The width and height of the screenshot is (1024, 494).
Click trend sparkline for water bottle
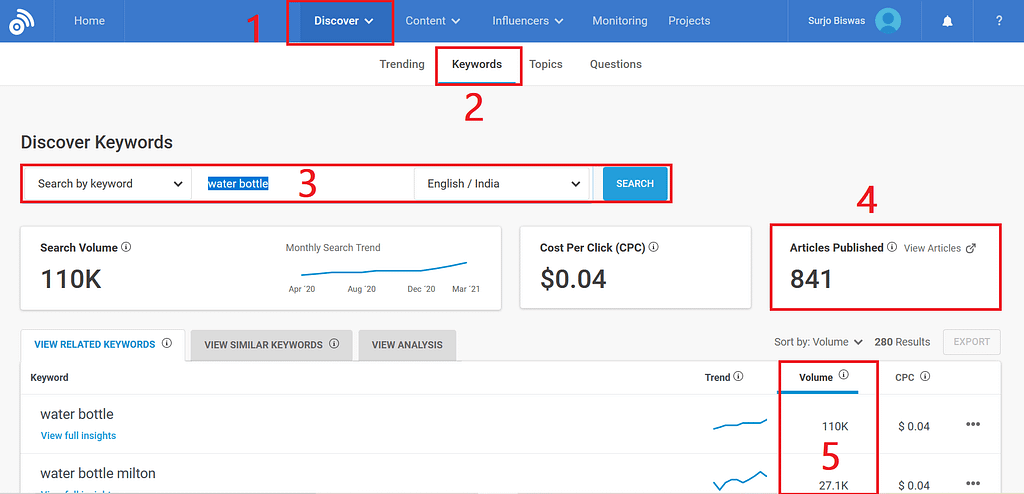tap(740, 425)
